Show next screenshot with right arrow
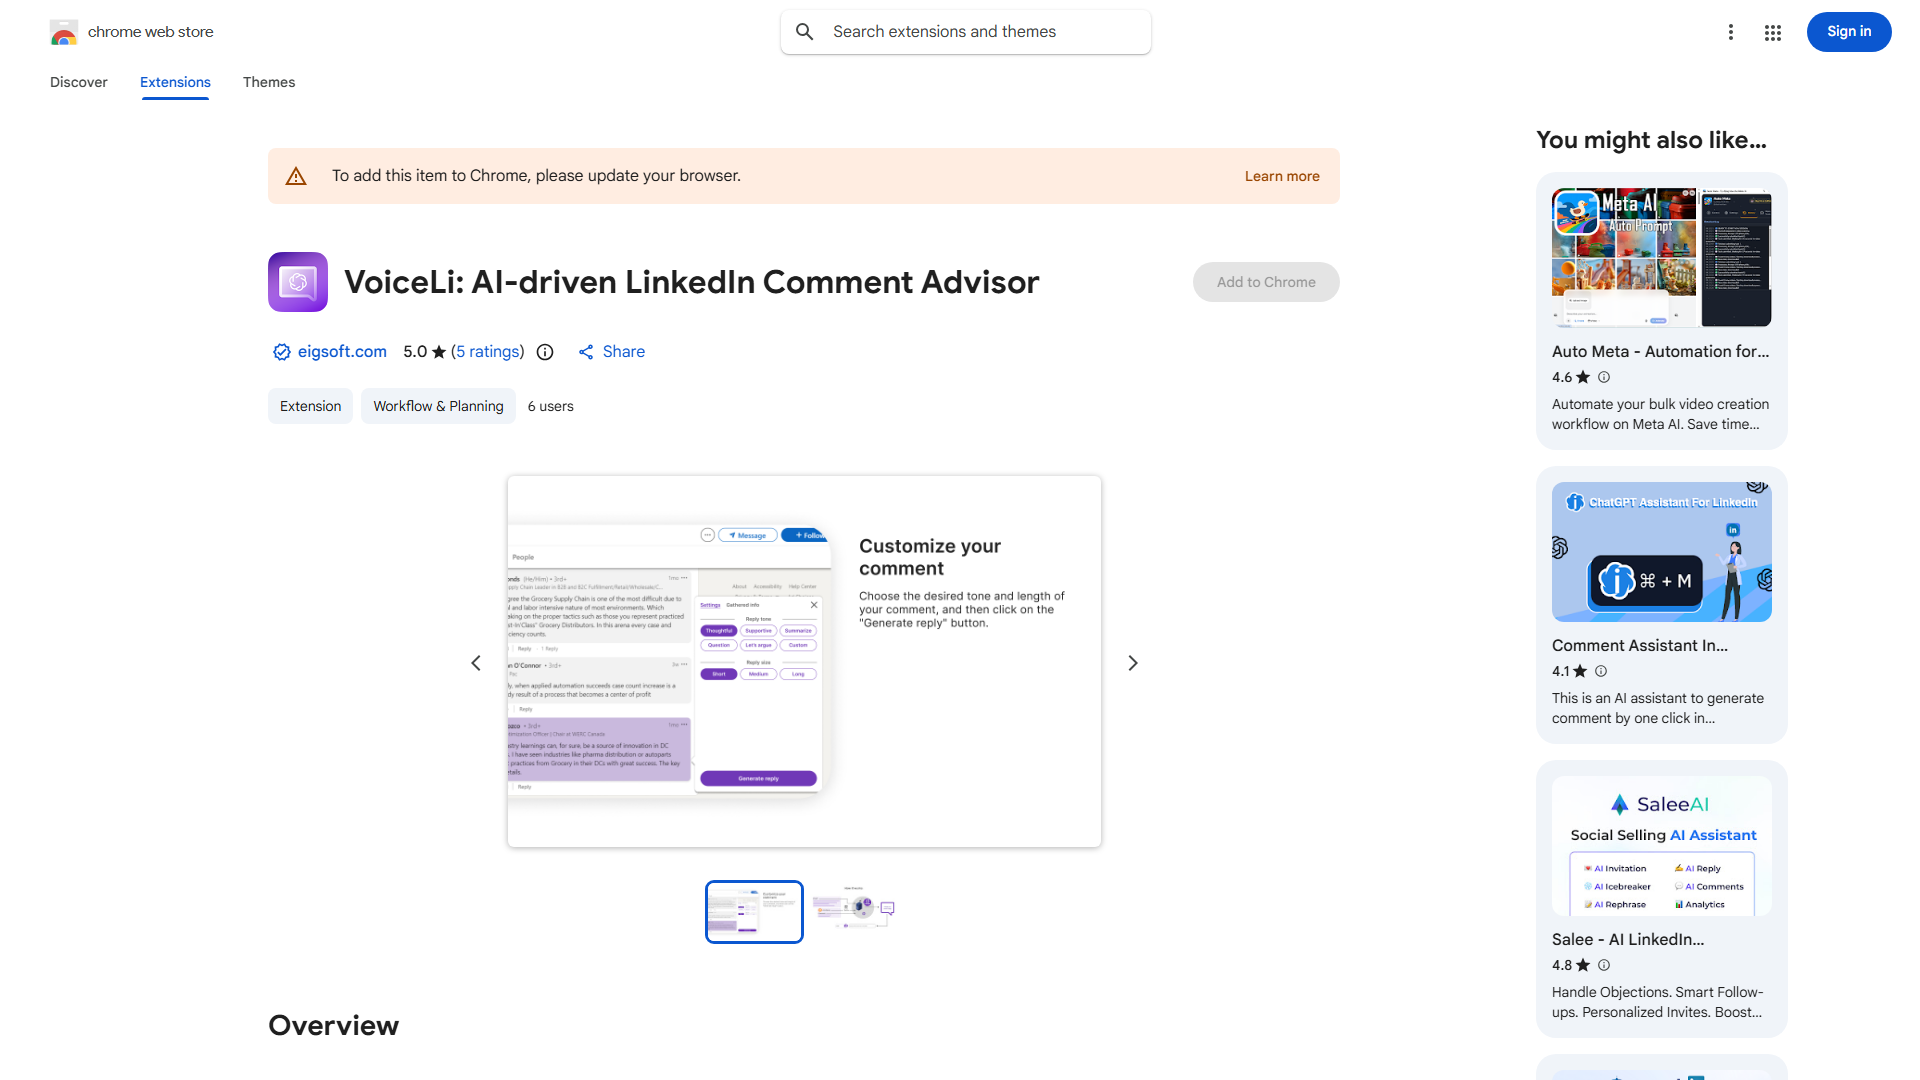This screenshot has height=1080, width=1920. [x=1132, y=663]
